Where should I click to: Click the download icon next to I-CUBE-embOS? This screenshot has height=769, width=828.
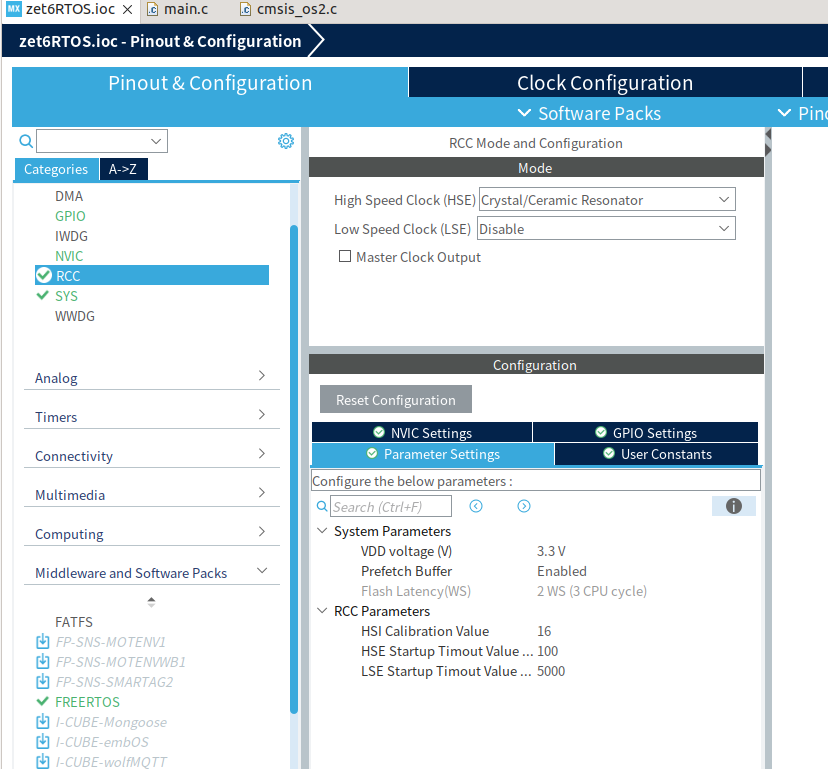43,742
